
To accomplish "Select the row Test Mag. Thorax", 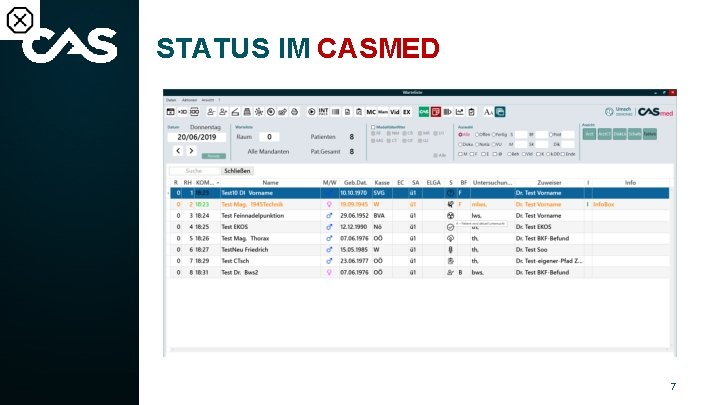I will [x=419, y=238].
